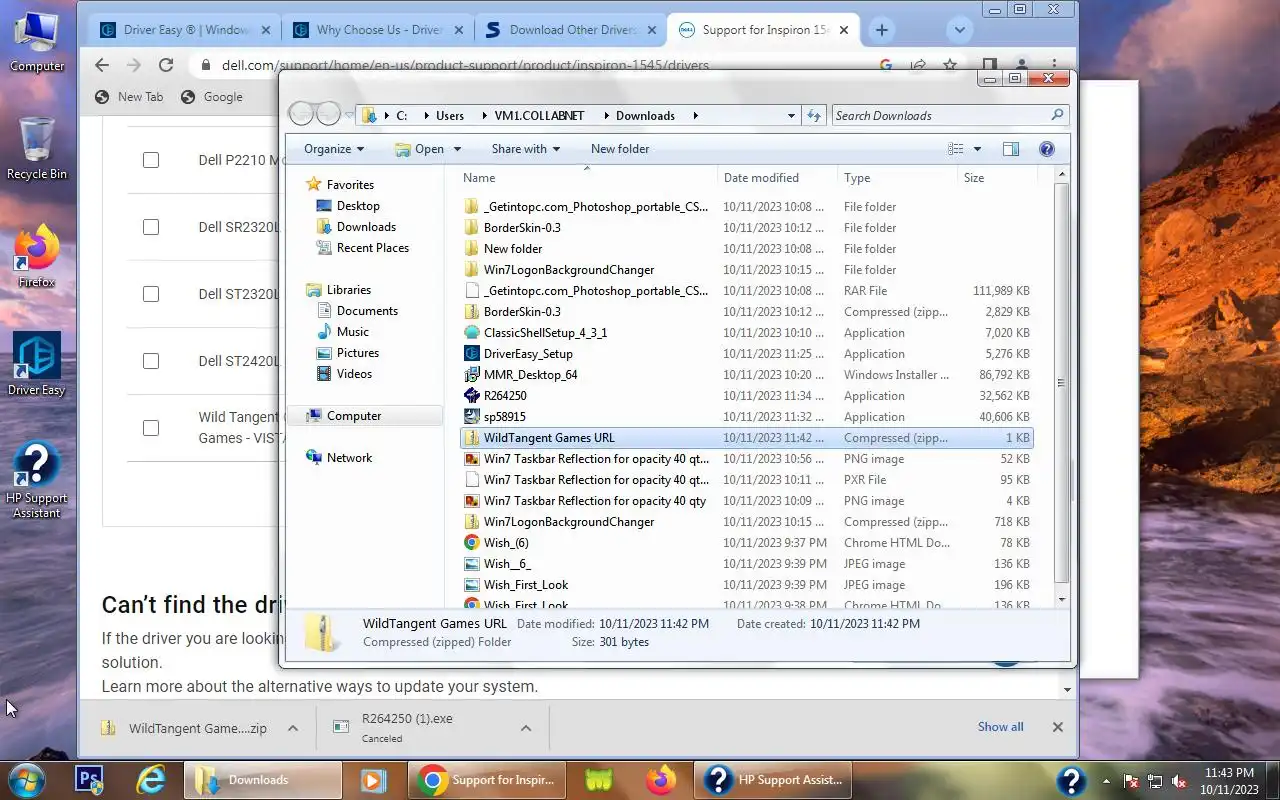Click the Search Downloads input field
The image size is (1280, 800).
point(940,116)
